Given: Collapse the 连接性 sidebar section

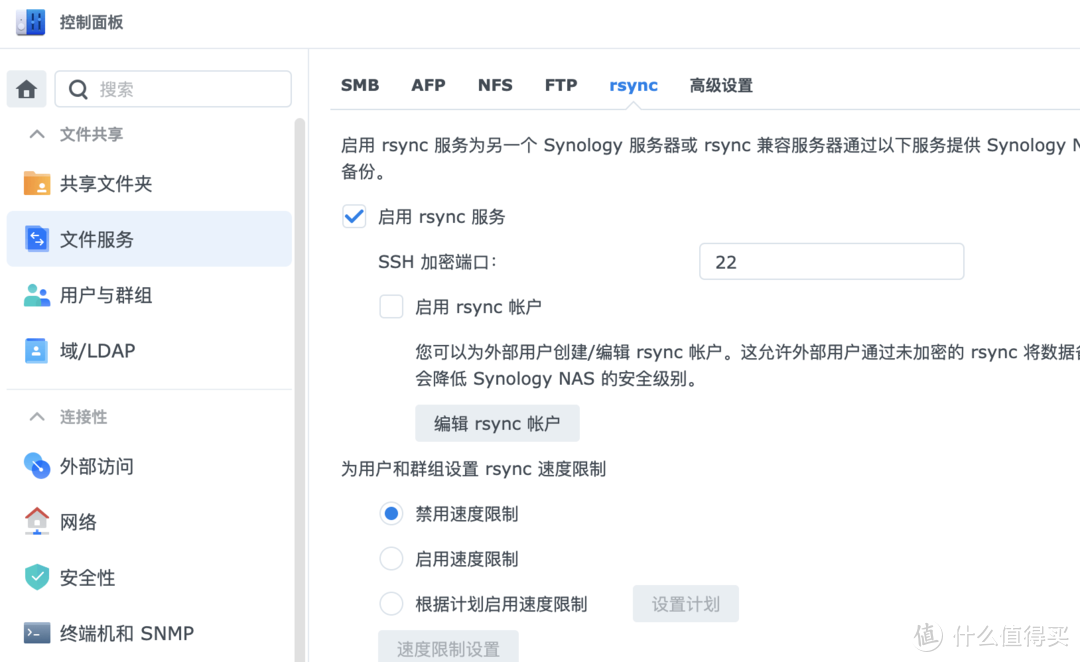Looking at the screenshot, I should [37, 417].
